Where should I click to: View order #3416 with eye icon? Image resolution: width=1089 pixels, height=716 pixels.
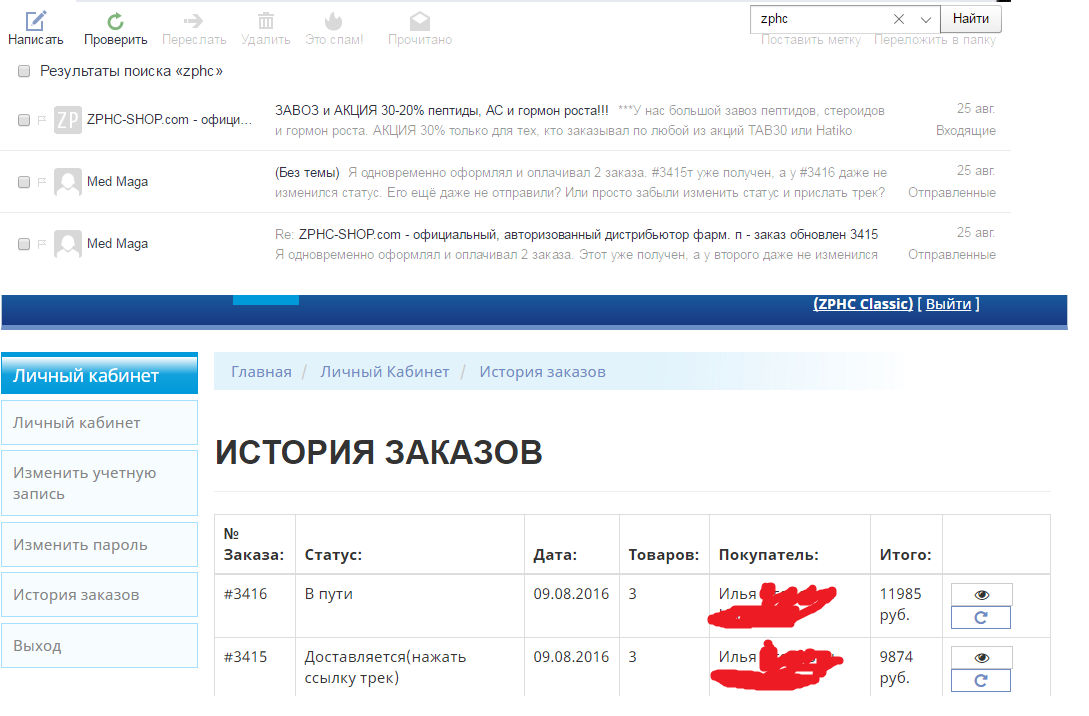(x=981, y=594)
